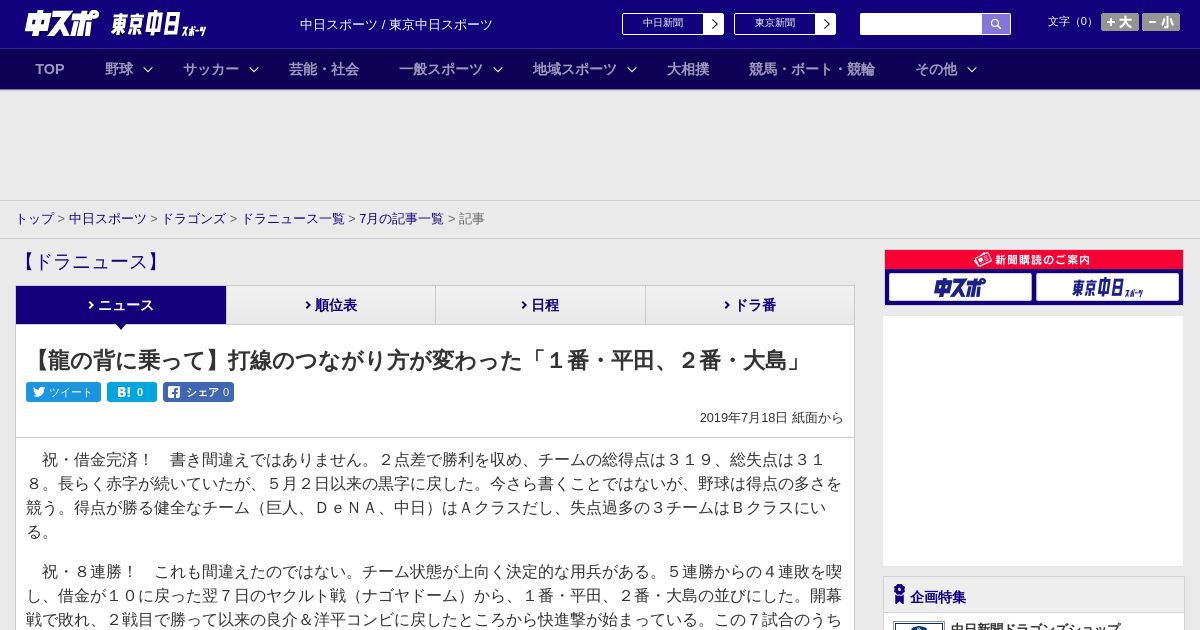Viewport: 1200px width, 630px height.
Task: Expand the 地域スポーツ dropdown chevron
Action: (632, 69)
